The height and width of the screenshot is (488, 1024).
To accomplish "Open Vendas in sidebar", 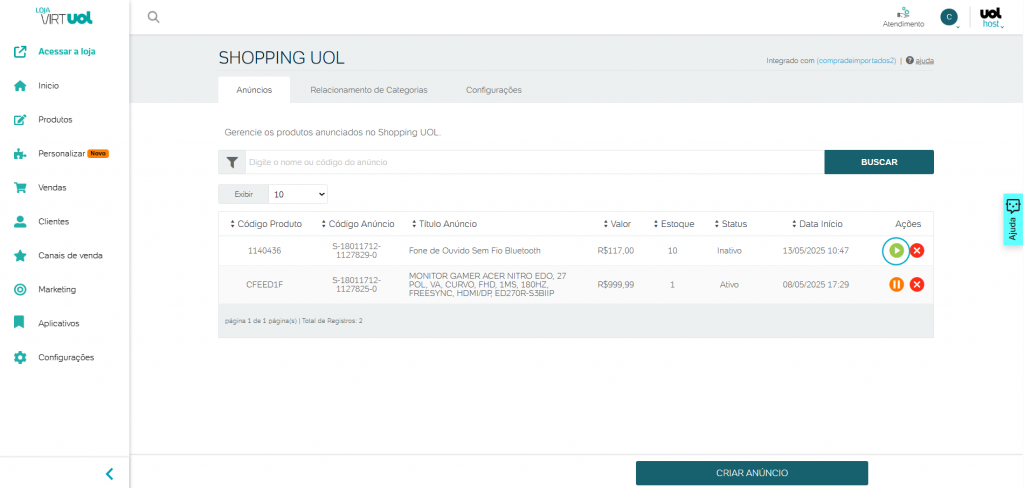I will pyautogui.click(x=52, y=187).
